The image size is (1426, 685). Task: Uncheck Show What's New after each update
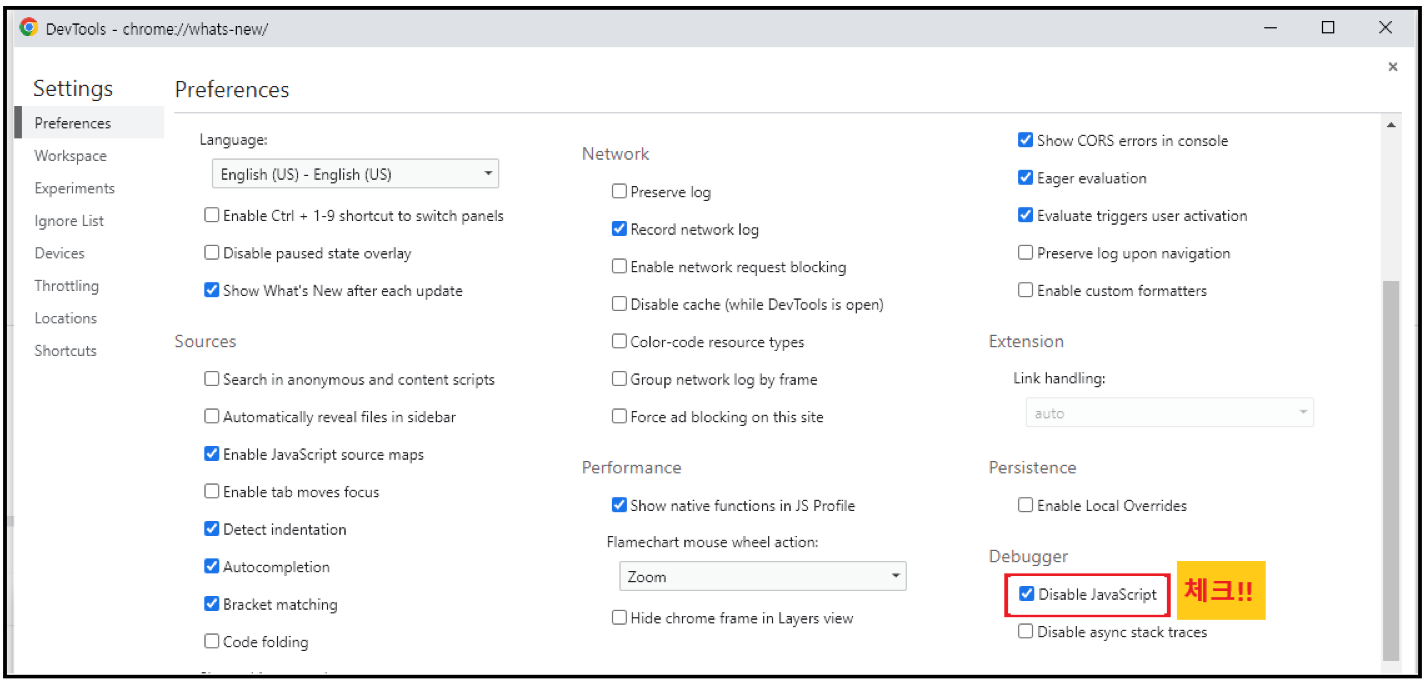(212, 290)
